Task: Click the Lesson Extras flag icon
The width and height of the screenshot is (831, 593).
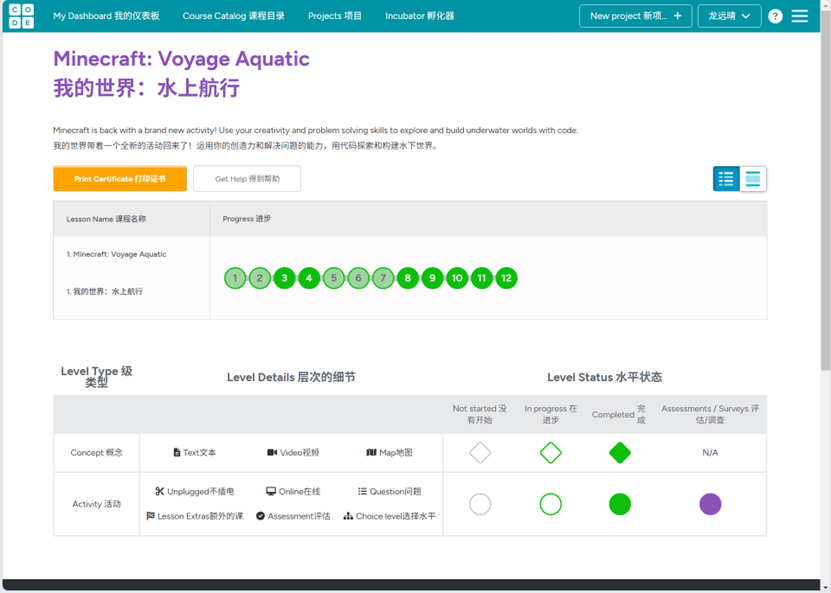Action: (151, 516)
